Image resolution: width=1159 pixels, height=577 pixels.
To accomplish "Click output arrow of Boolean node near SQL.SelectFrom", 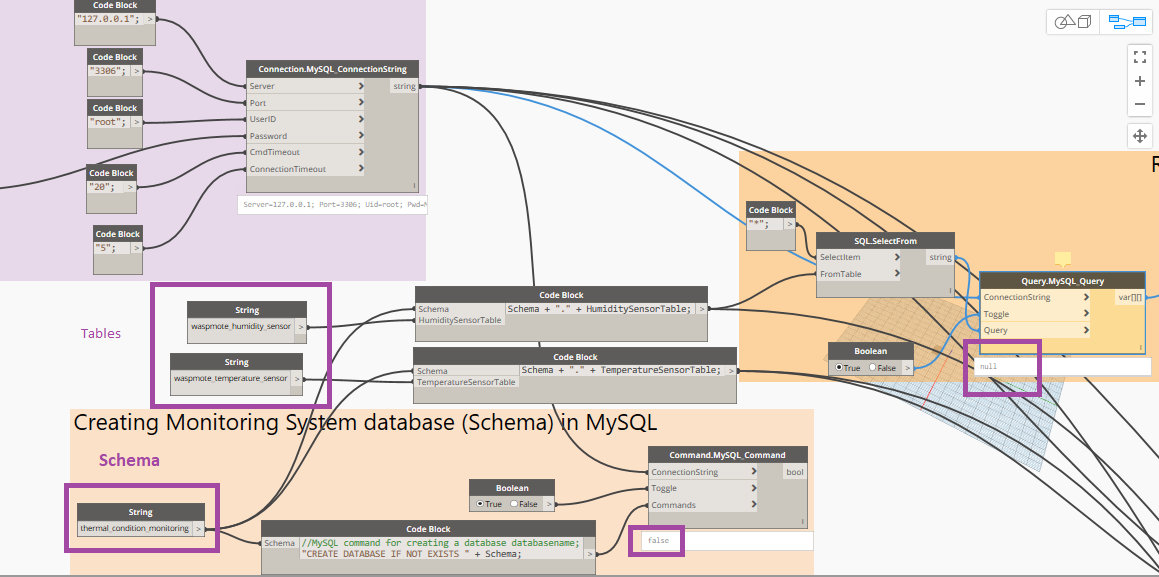I will pyautogui.click(x=908, y=367).
